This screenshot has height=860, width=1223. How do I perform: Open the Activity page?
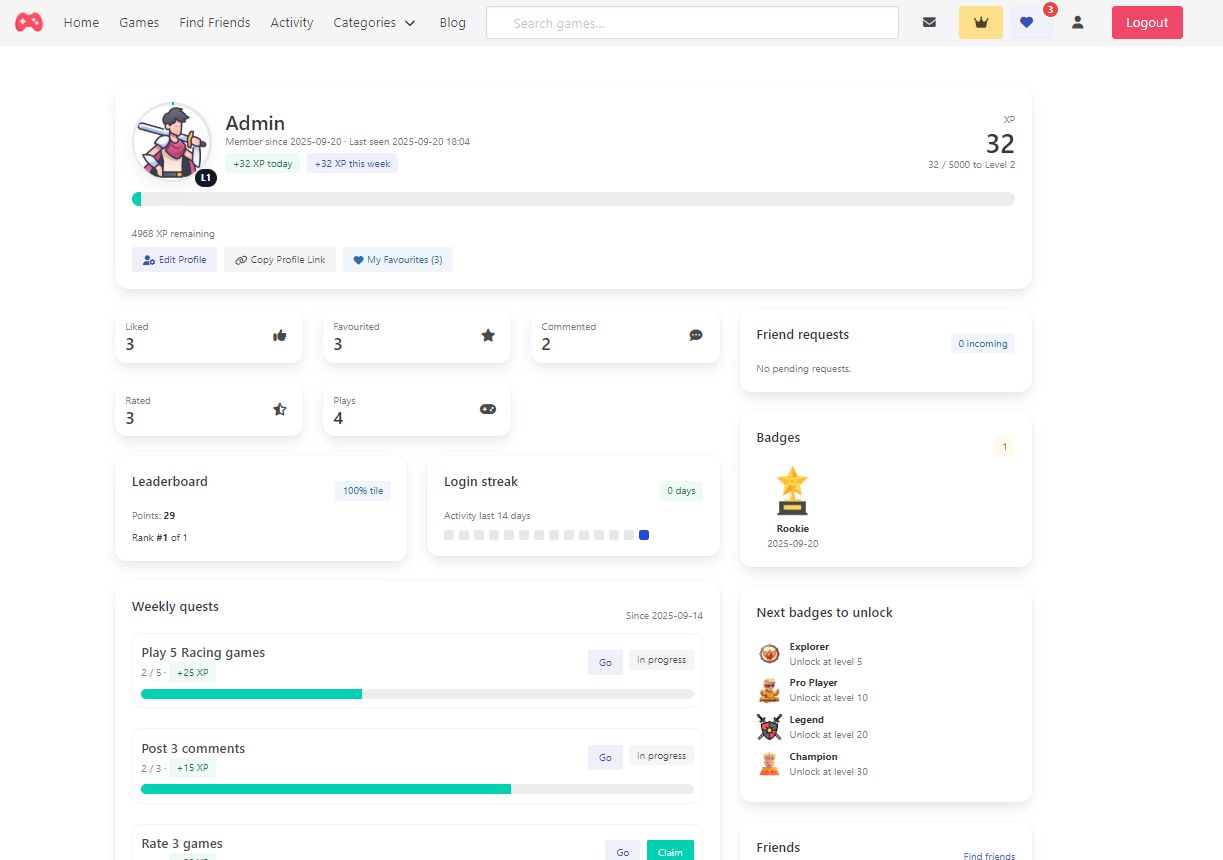pos(292,22)
